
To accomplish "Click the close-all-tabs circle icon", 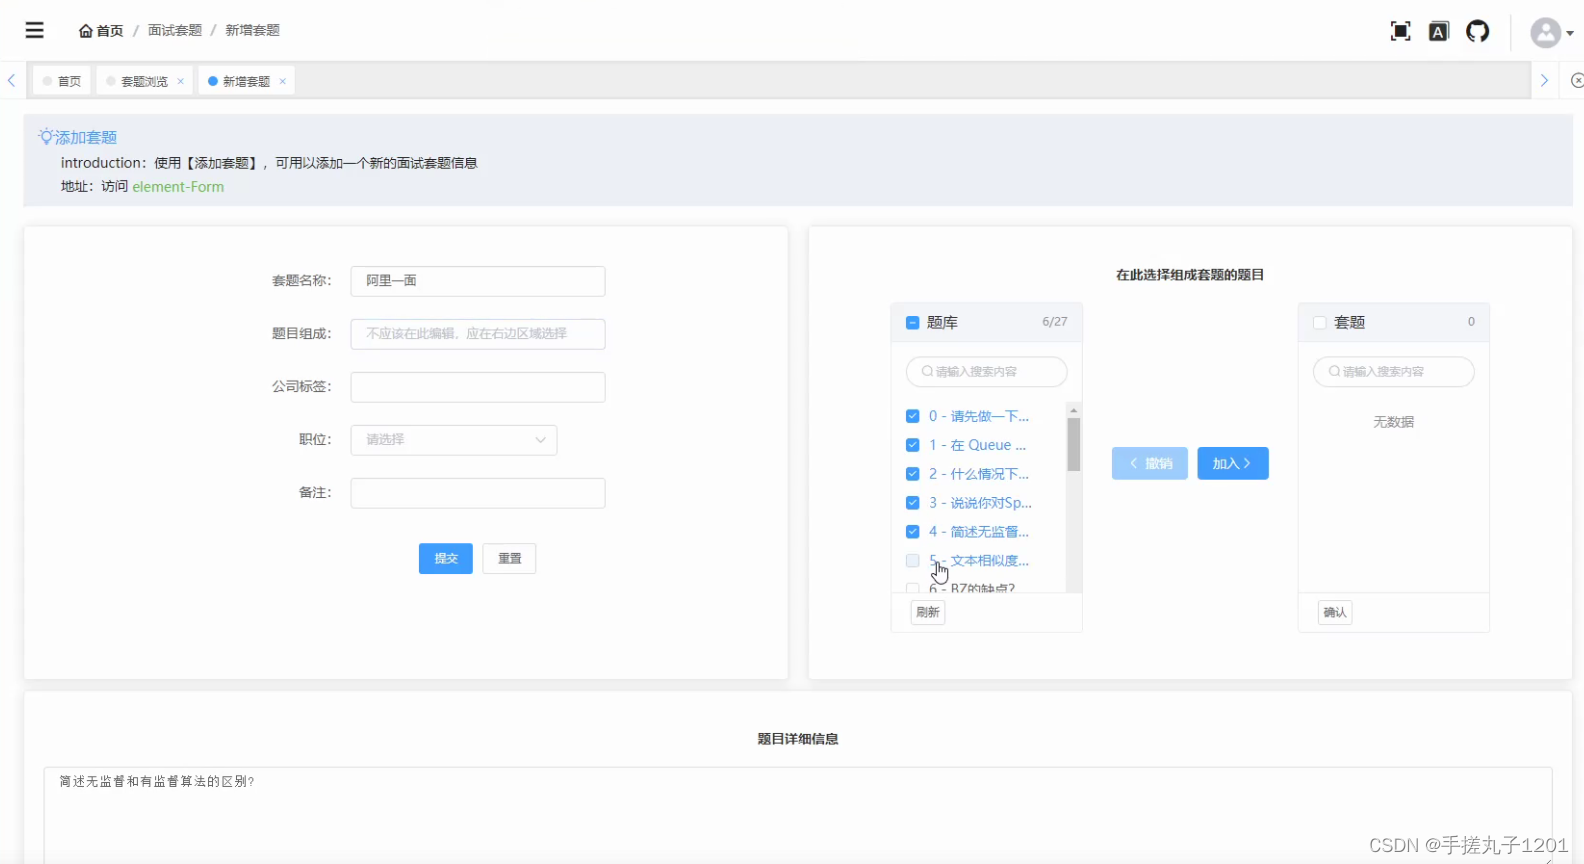I will click(1577, 81).
